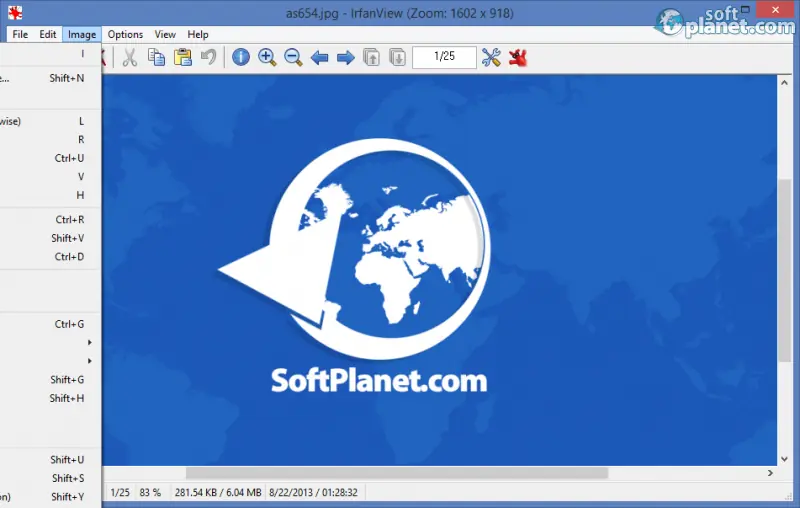Screen dimensions: 800x508
Task: Choose the menu entry with shortcut Shift+V
Action: click(x=50, y=238)
